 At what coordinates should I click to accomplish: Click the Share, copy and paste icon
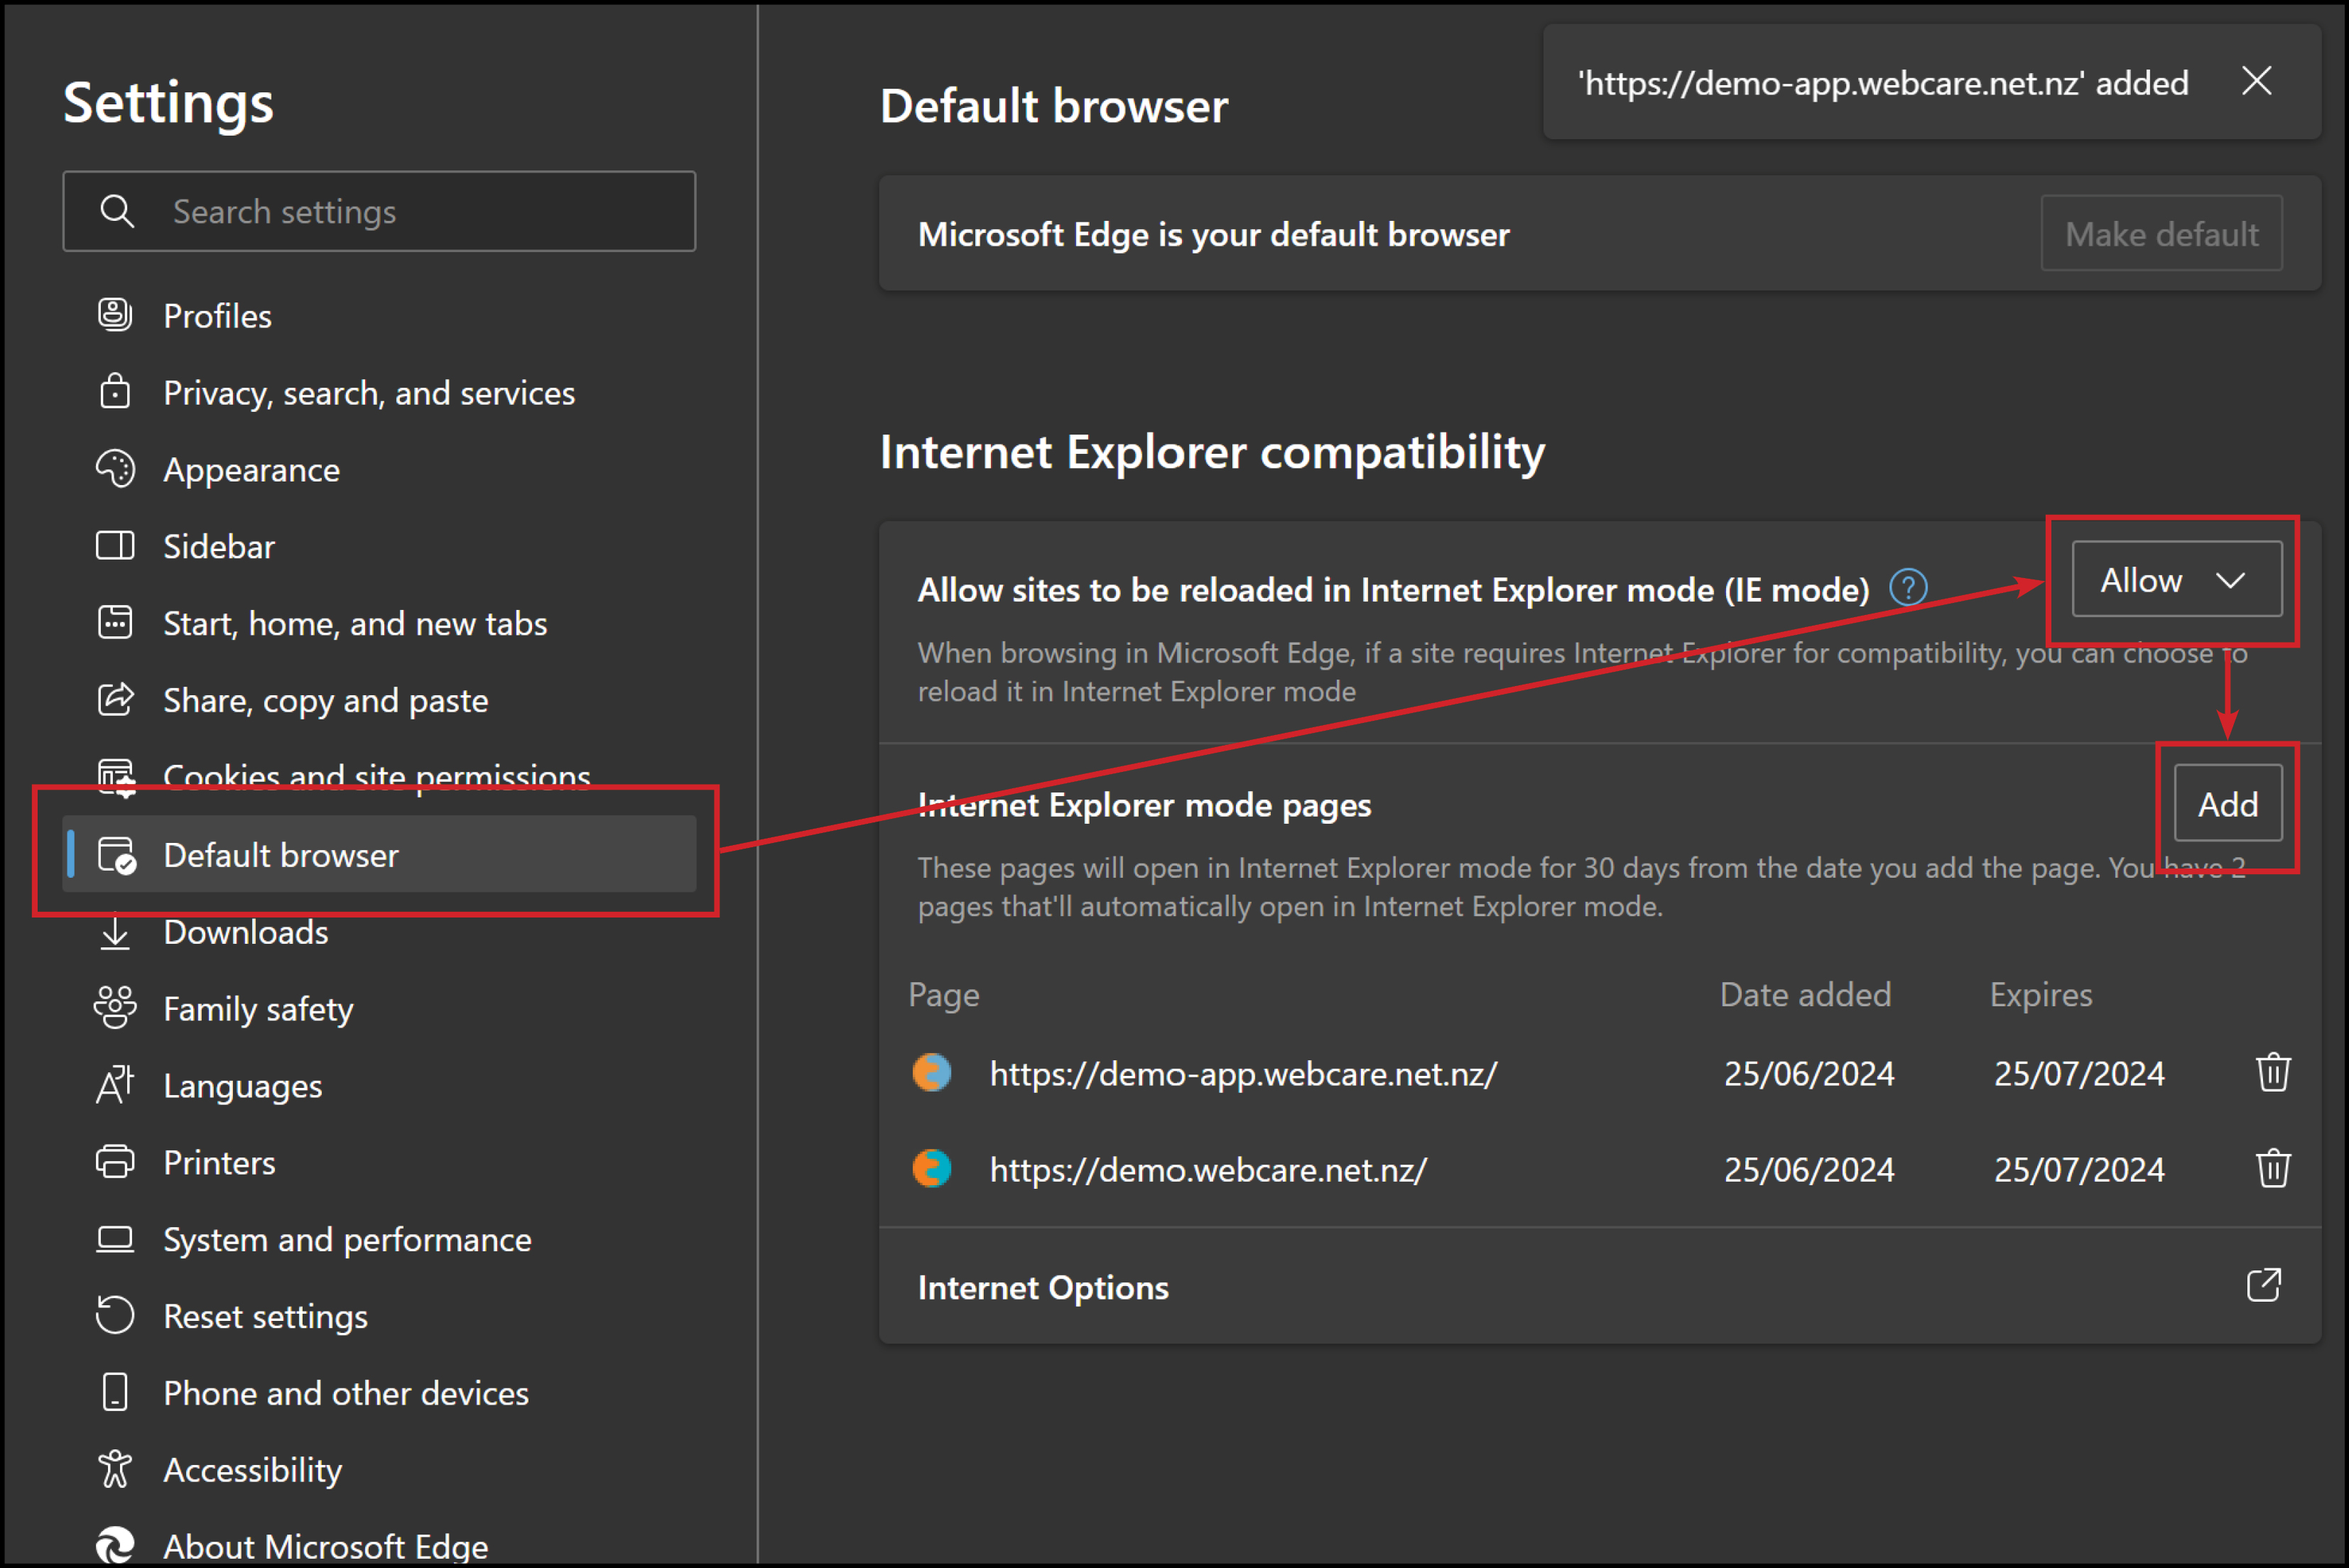pyautogui.click(x=115, y=700)
